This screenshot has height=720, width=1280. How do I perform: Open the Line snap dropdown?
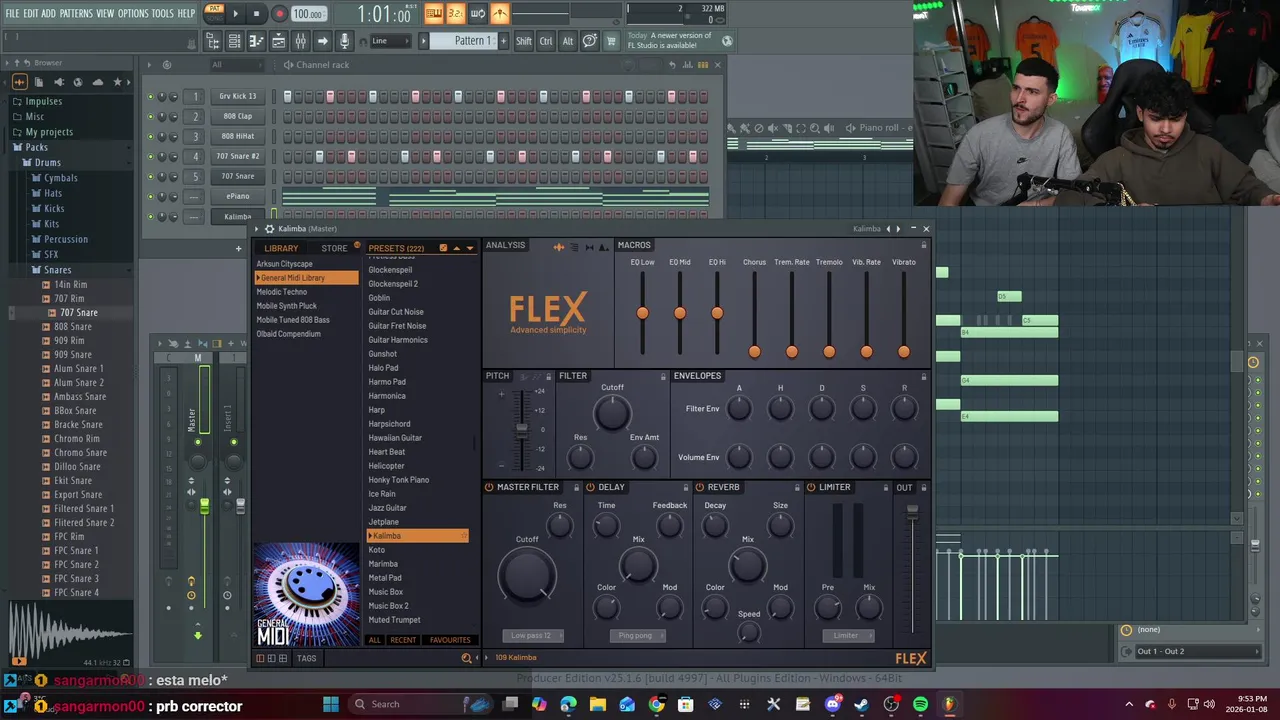pos(391,41)
